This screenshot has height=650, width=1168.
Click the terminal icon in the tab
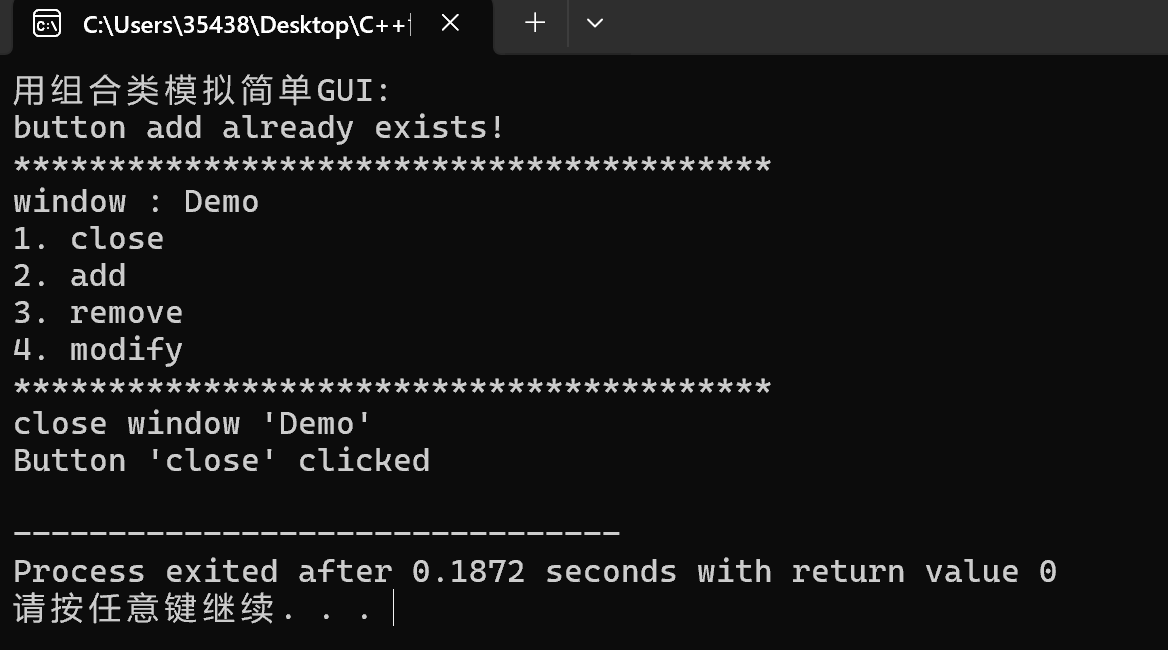pos(47,24)
